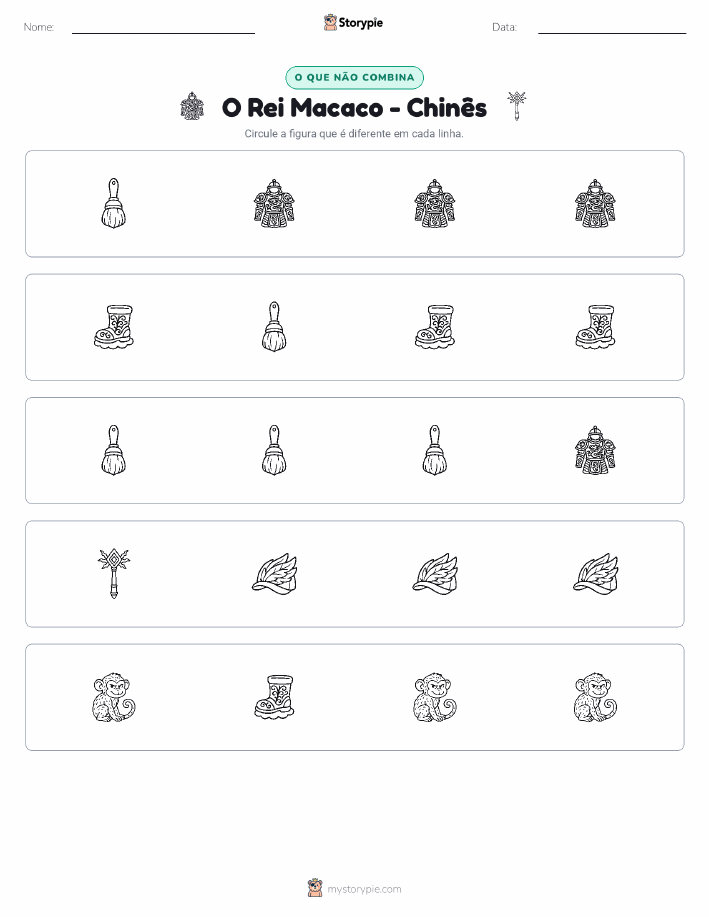Click the Storypie logo at the top

tap(353, 23)
